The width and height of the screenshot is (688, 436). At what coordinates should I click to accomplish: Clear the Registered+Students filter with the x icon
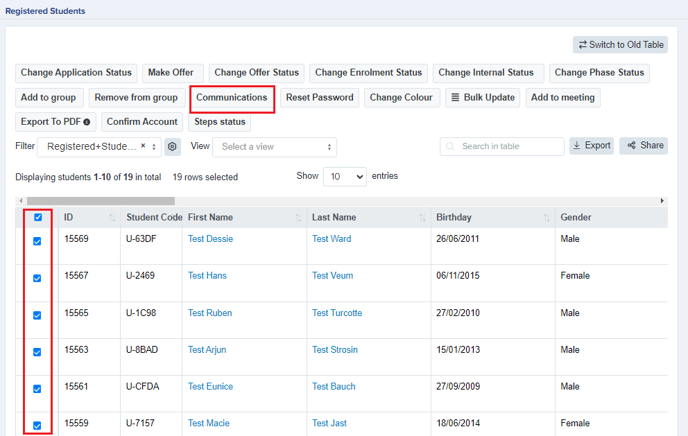pyautogui.click(x=143, y=146)
